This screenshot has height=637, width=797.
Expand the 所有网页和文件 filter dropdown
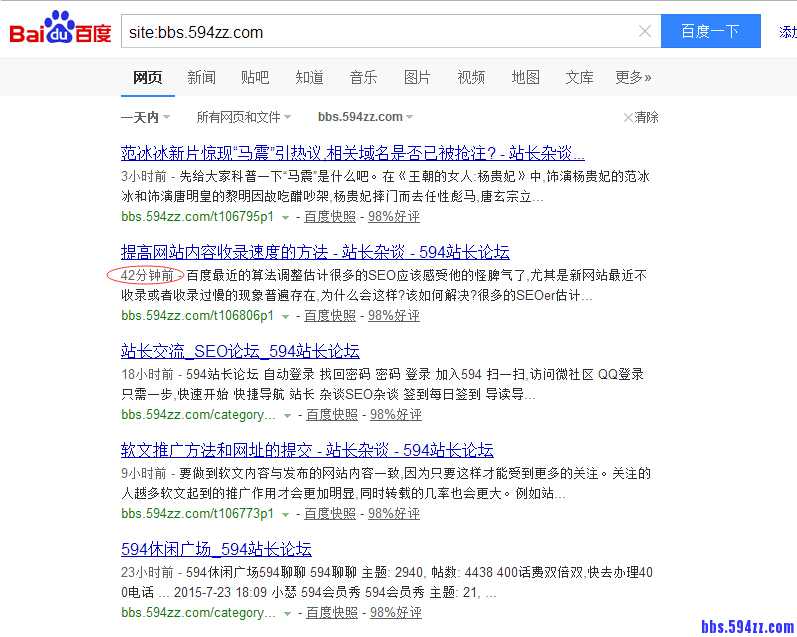[243, 117]
